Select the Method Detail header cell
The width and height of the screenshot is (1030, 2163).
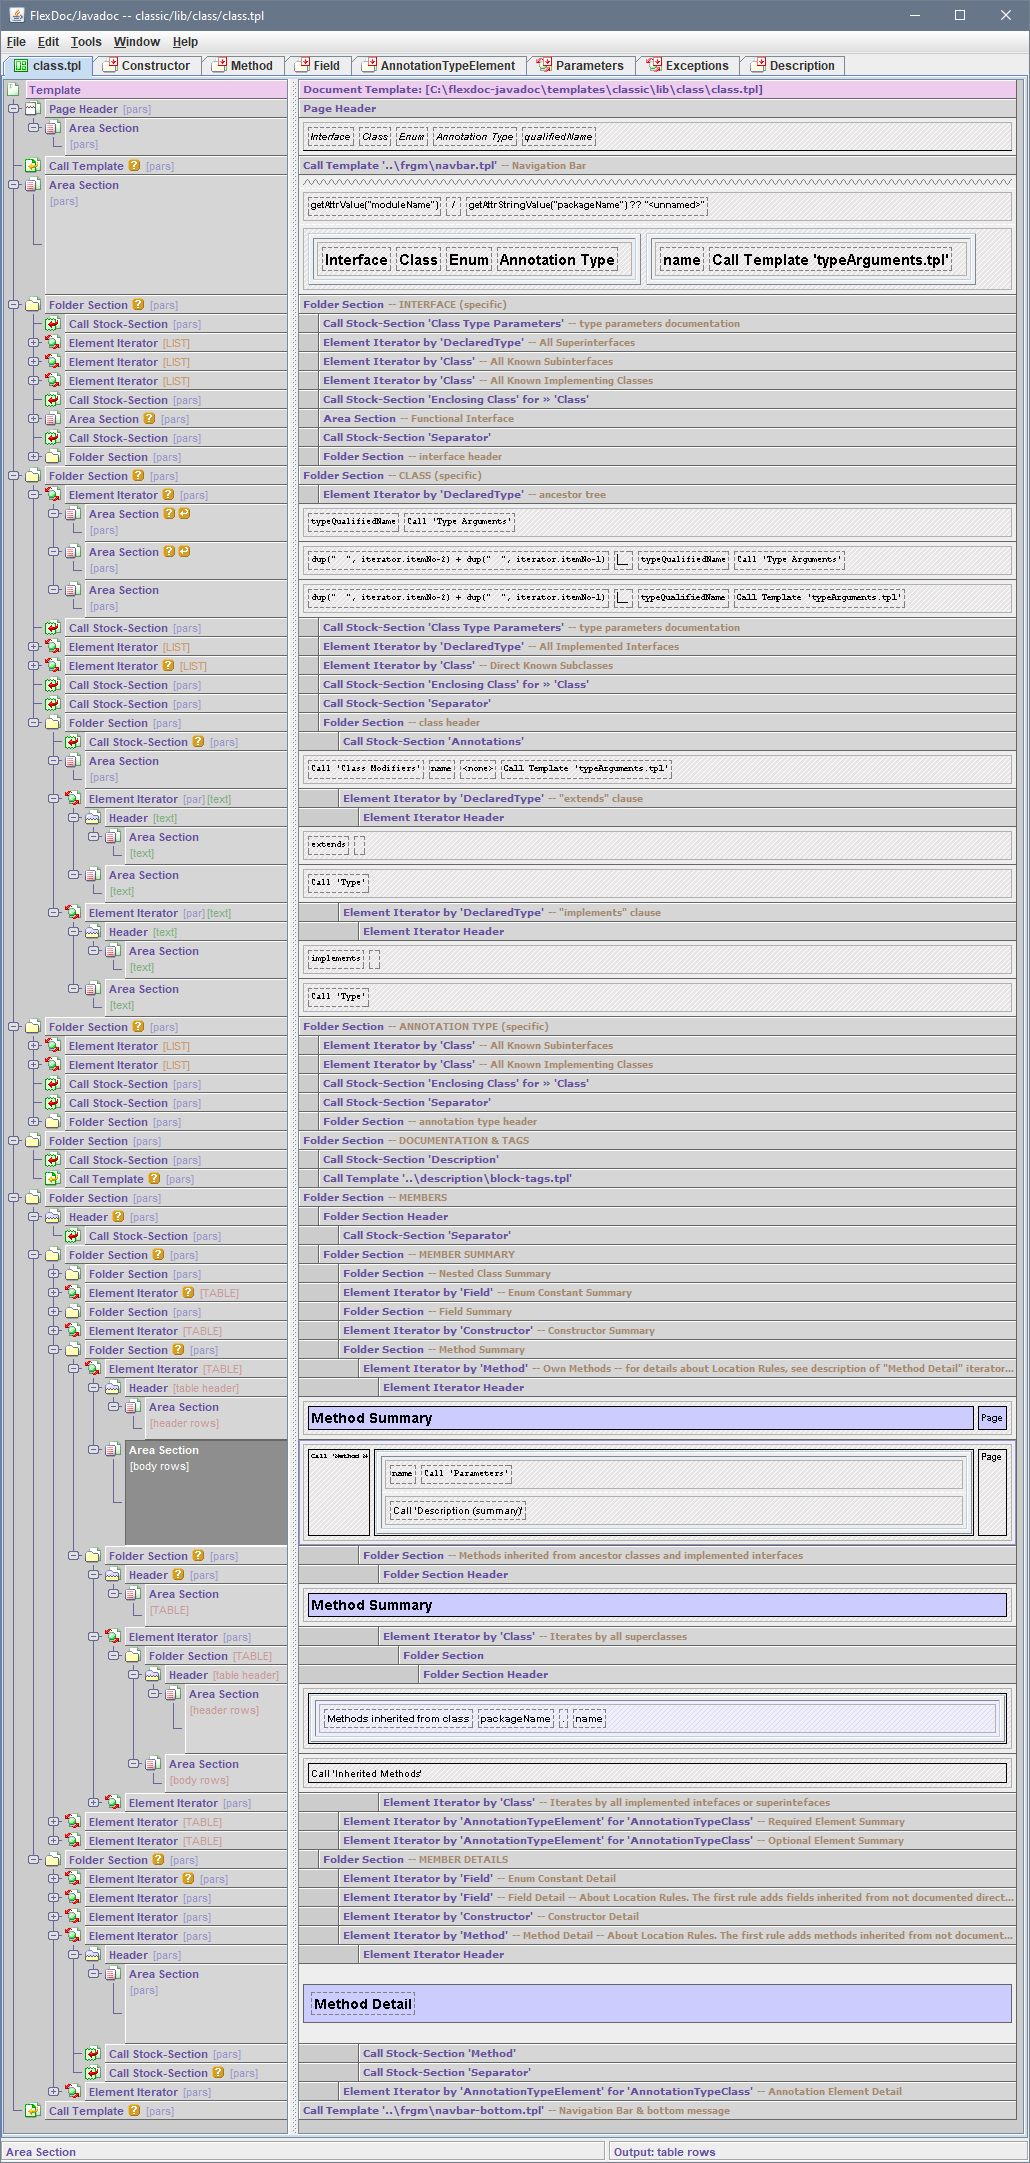(x=362, y=2004)
